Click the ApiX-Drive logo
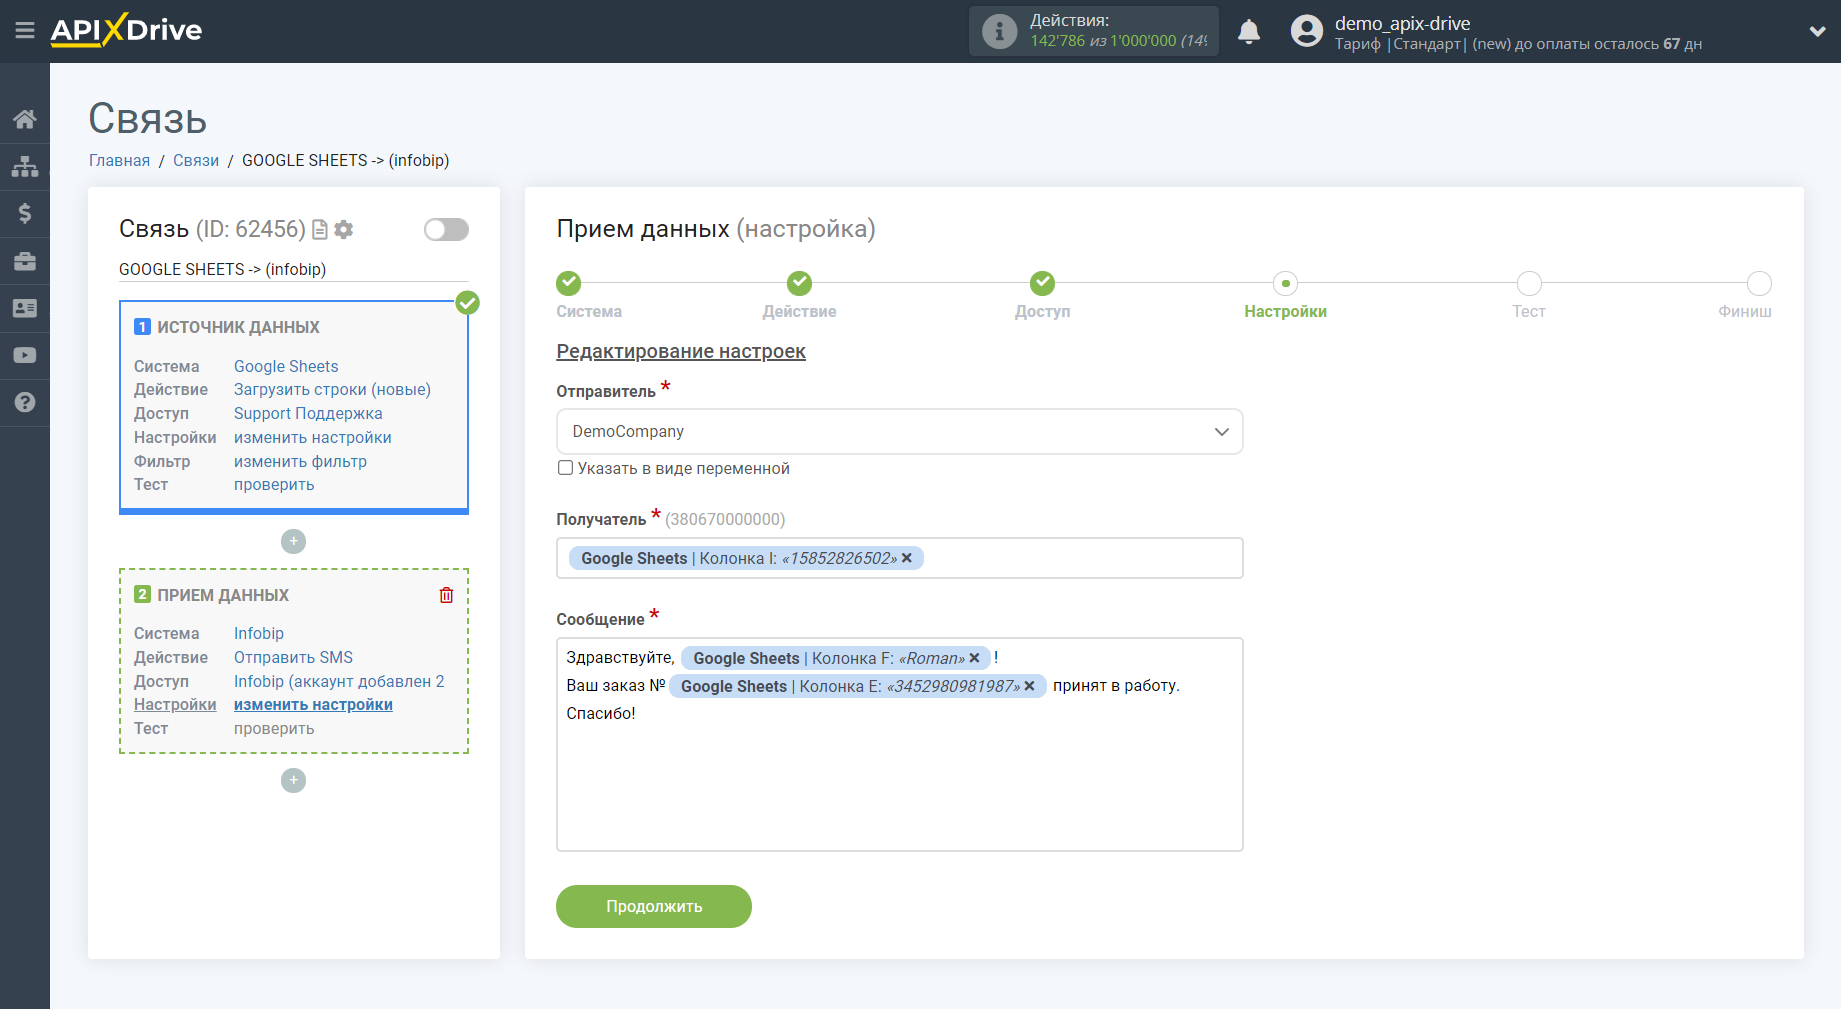 click(x=126, y=30)
